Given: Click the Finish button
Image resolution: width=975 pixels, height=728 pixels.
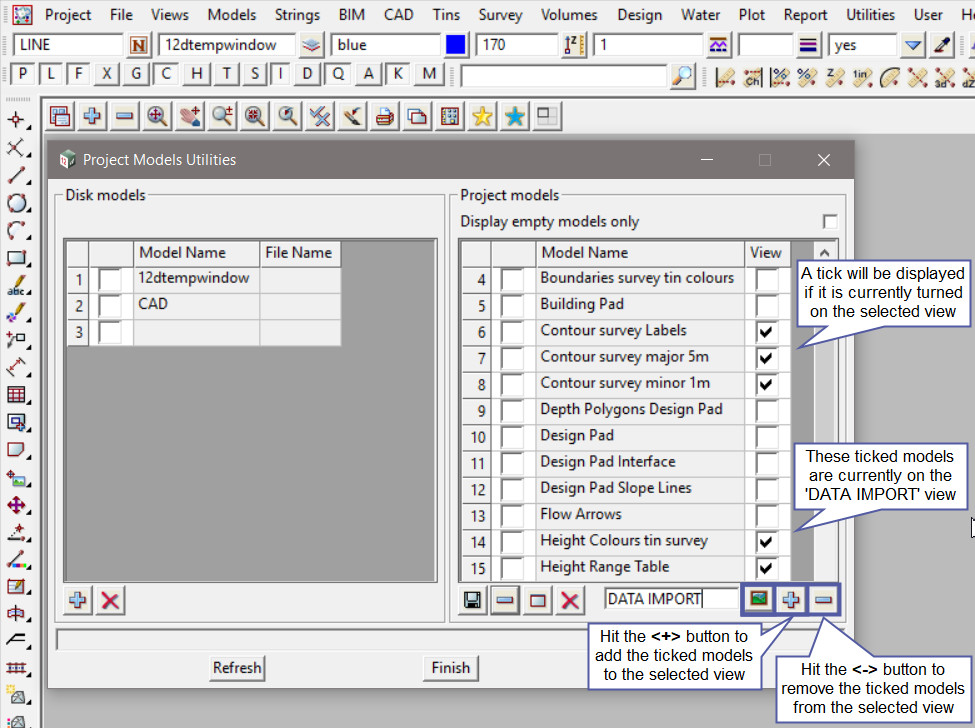Looking at the screenshot, I should coord(450,667).
